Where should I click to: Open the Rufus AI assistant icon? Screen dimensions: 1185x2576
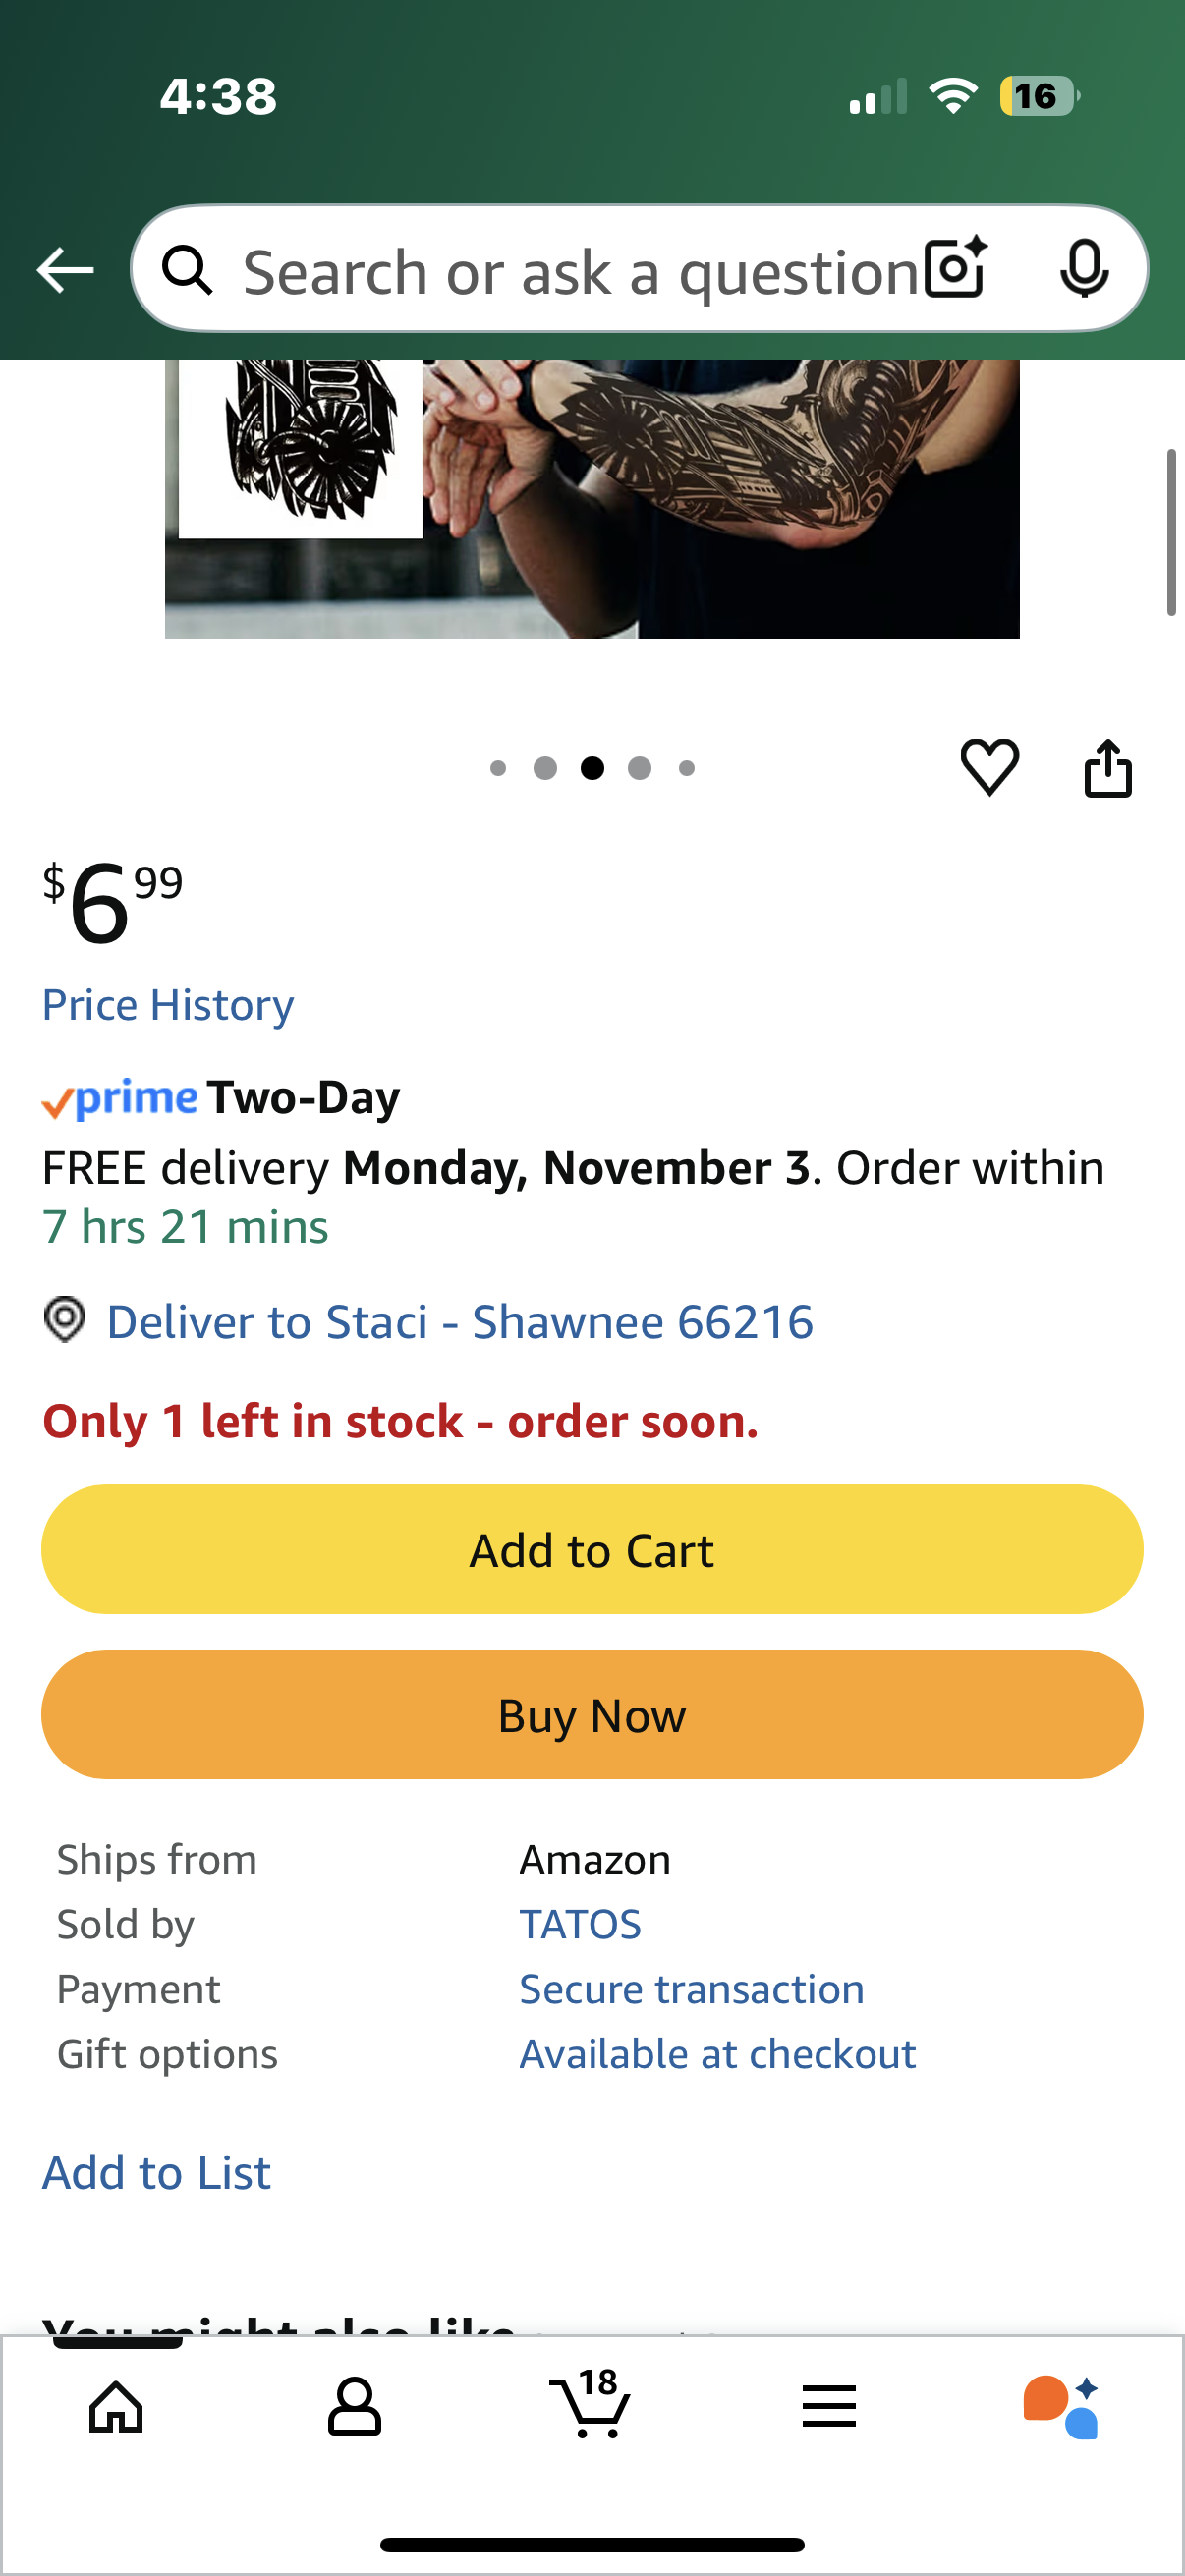pos(1061,2406)
